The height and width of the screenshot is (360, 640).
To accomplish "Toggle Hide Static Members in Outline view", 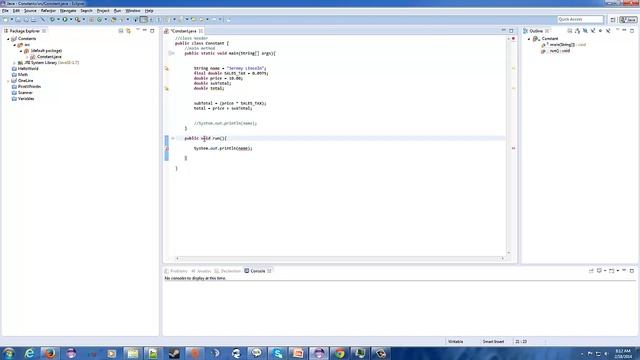I will pos(593,31).
